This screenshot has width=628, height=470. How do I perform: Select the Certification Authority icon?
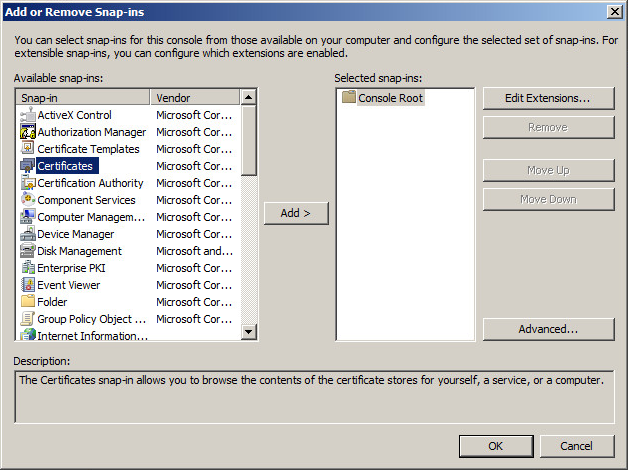point(27,183)
